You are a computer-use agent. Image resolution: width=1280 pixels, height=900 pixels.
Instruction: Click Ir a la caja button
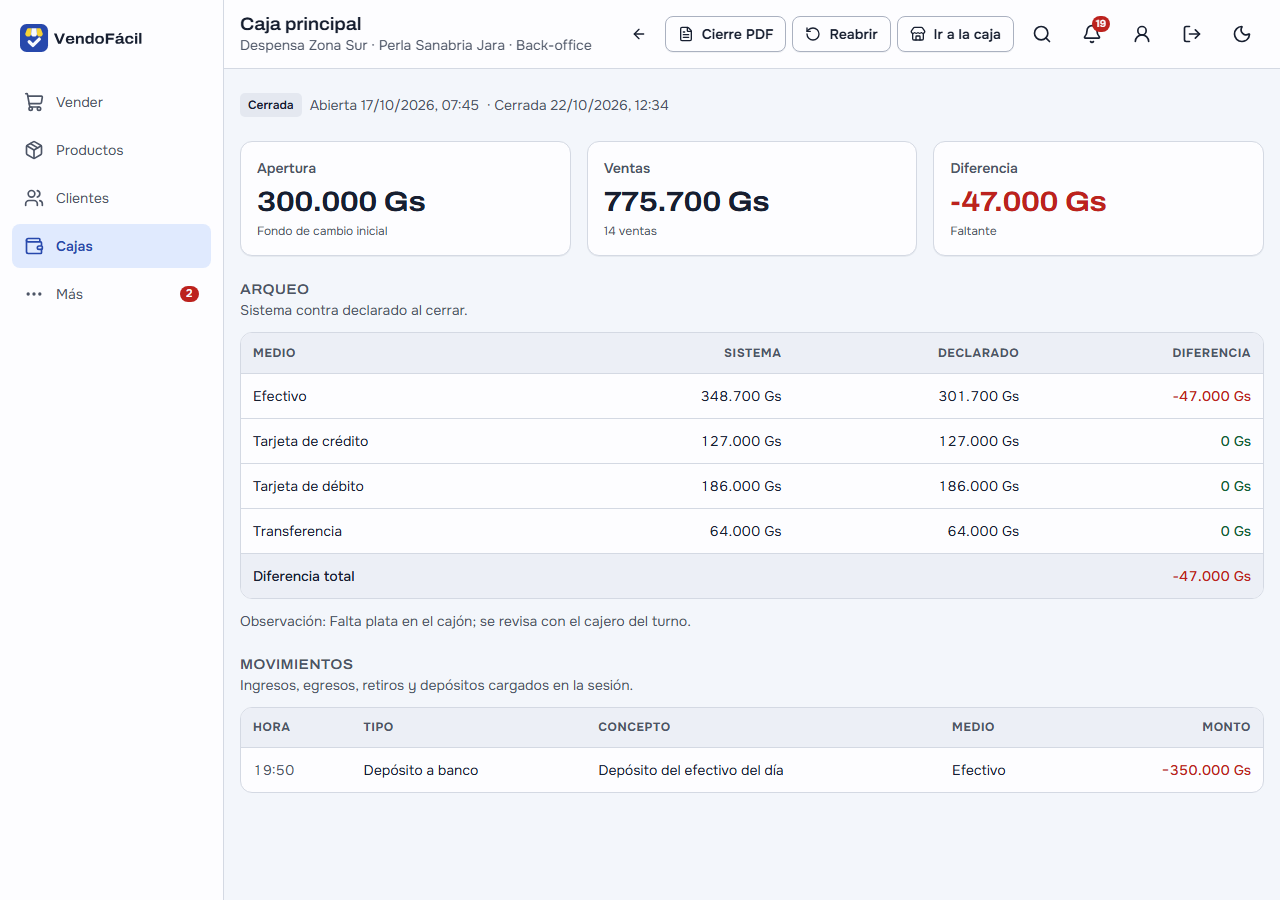955,34
